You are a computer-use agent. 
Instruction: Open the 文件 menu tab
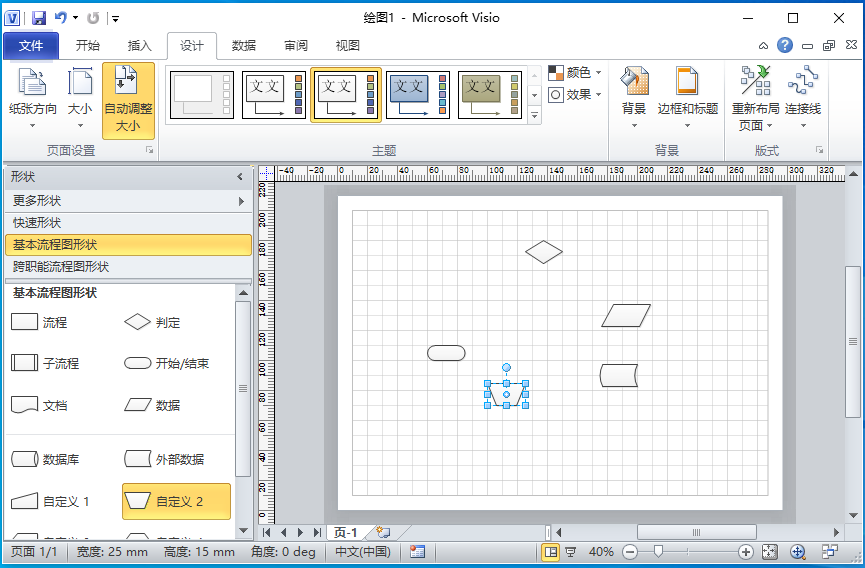tap(31, 45)
